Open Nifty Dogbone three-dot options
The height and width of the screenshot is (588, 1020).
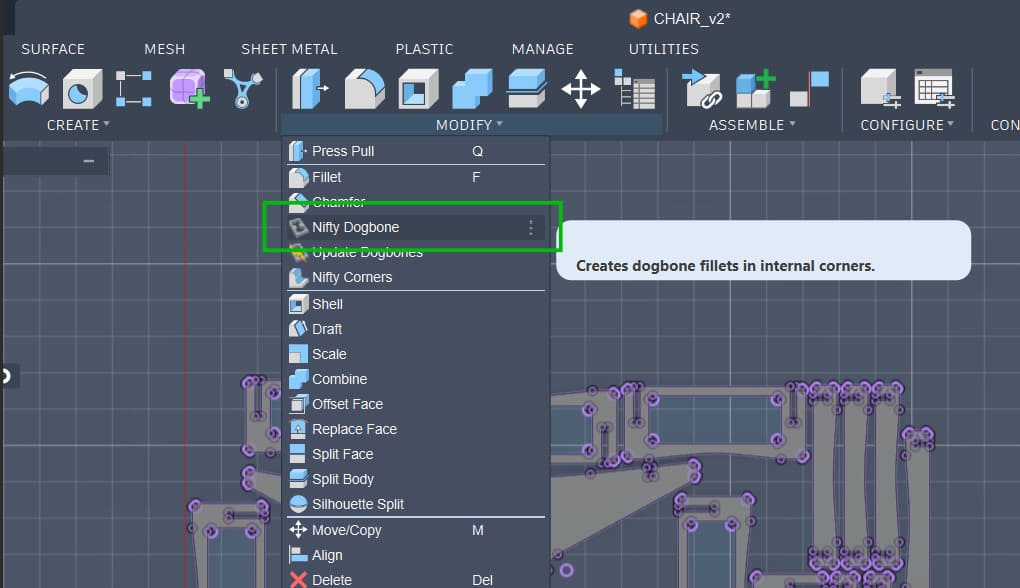click(531, 227)
